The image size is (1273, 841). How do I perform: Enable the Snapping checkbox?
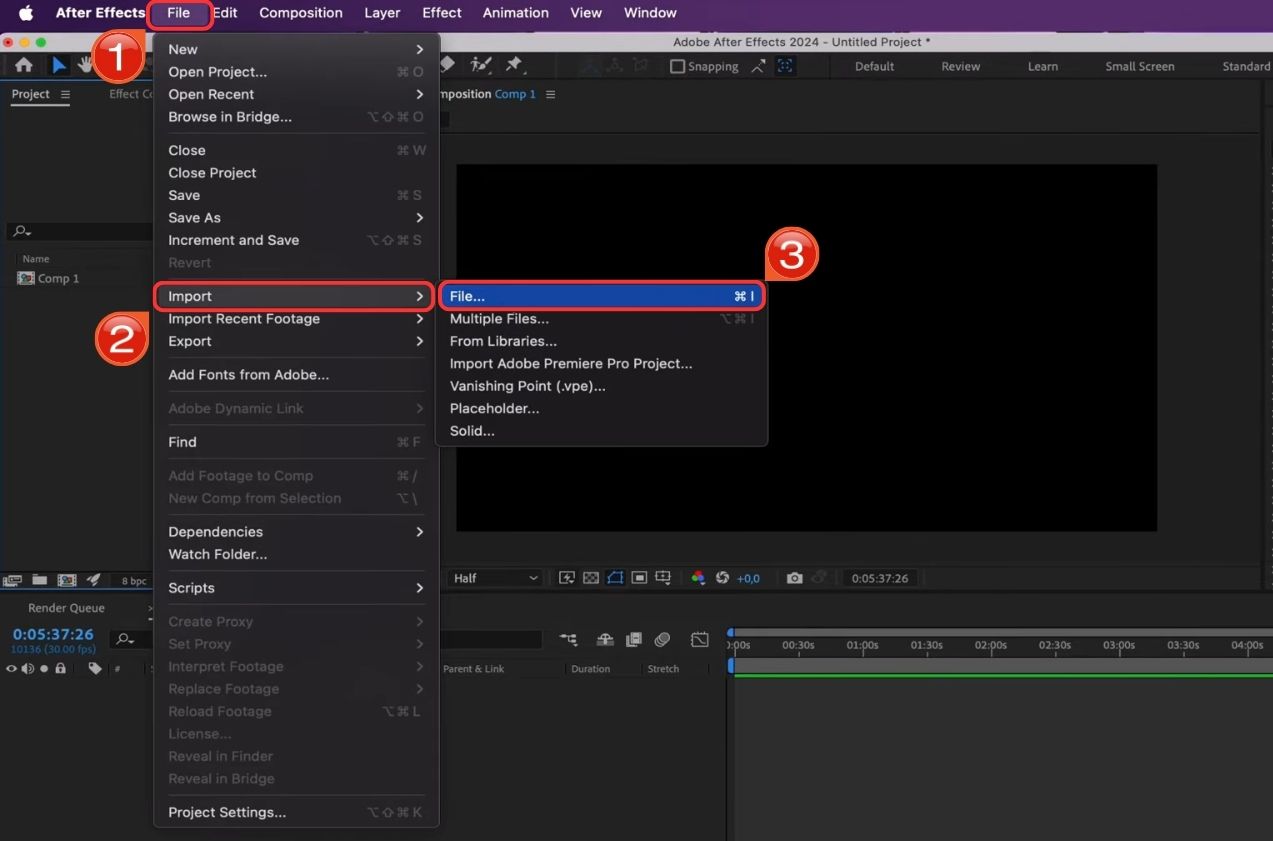[677, 66]
